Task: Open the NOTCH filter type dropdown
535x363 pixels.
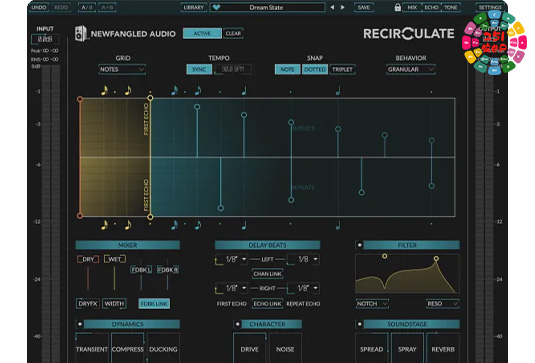Action: (x=372, y=304)
